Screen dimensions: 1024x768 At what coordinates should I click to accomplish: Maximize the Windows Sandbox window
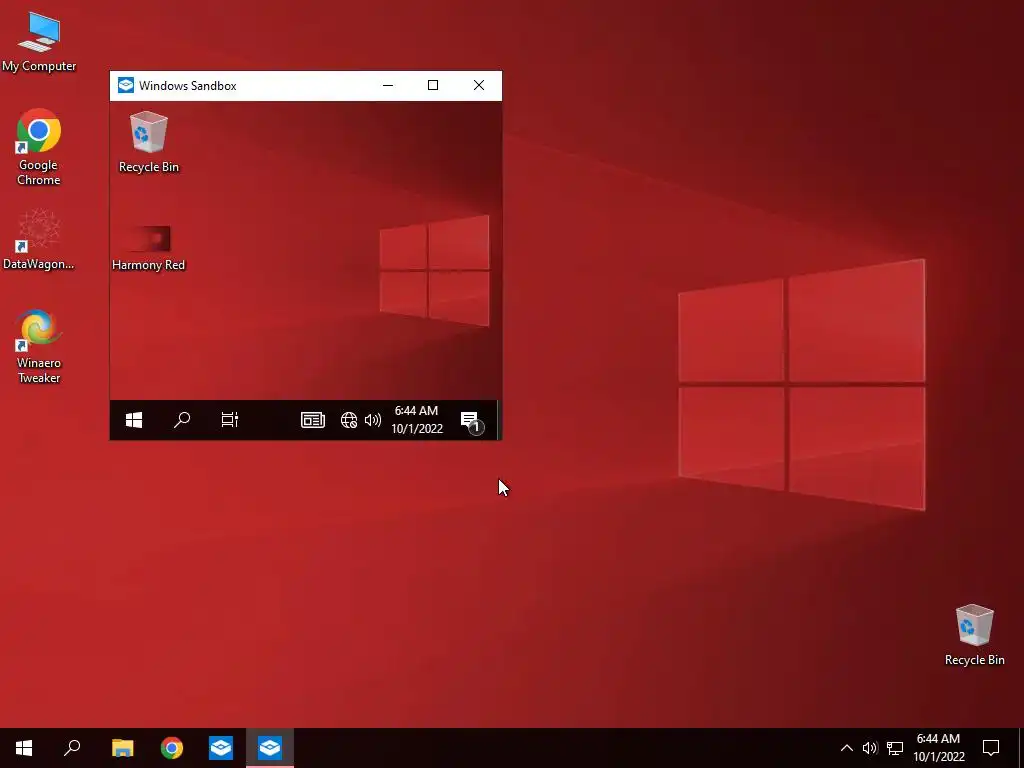coord(433,86)
